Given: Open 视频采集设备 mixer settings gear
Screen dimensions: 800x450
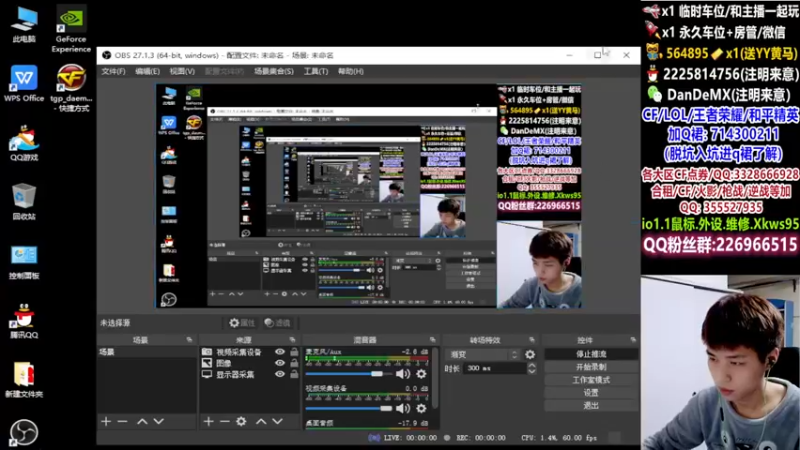Looking at the screenshot, I should (421, 408).
